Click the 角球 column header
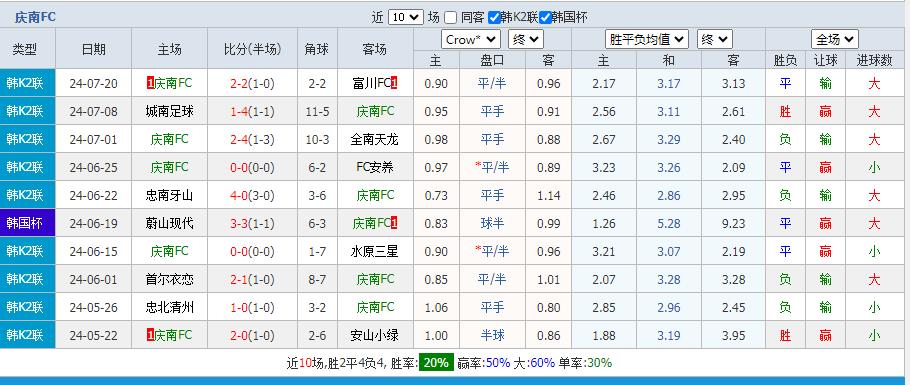The image size is (910, 385). tap(317, 49)
